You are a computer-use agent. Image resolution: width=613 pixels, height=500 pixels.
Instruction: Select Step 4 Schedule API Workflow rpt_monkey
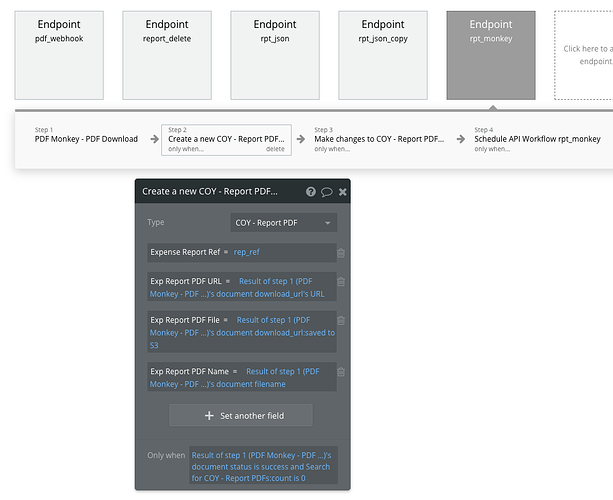point(537,139)
